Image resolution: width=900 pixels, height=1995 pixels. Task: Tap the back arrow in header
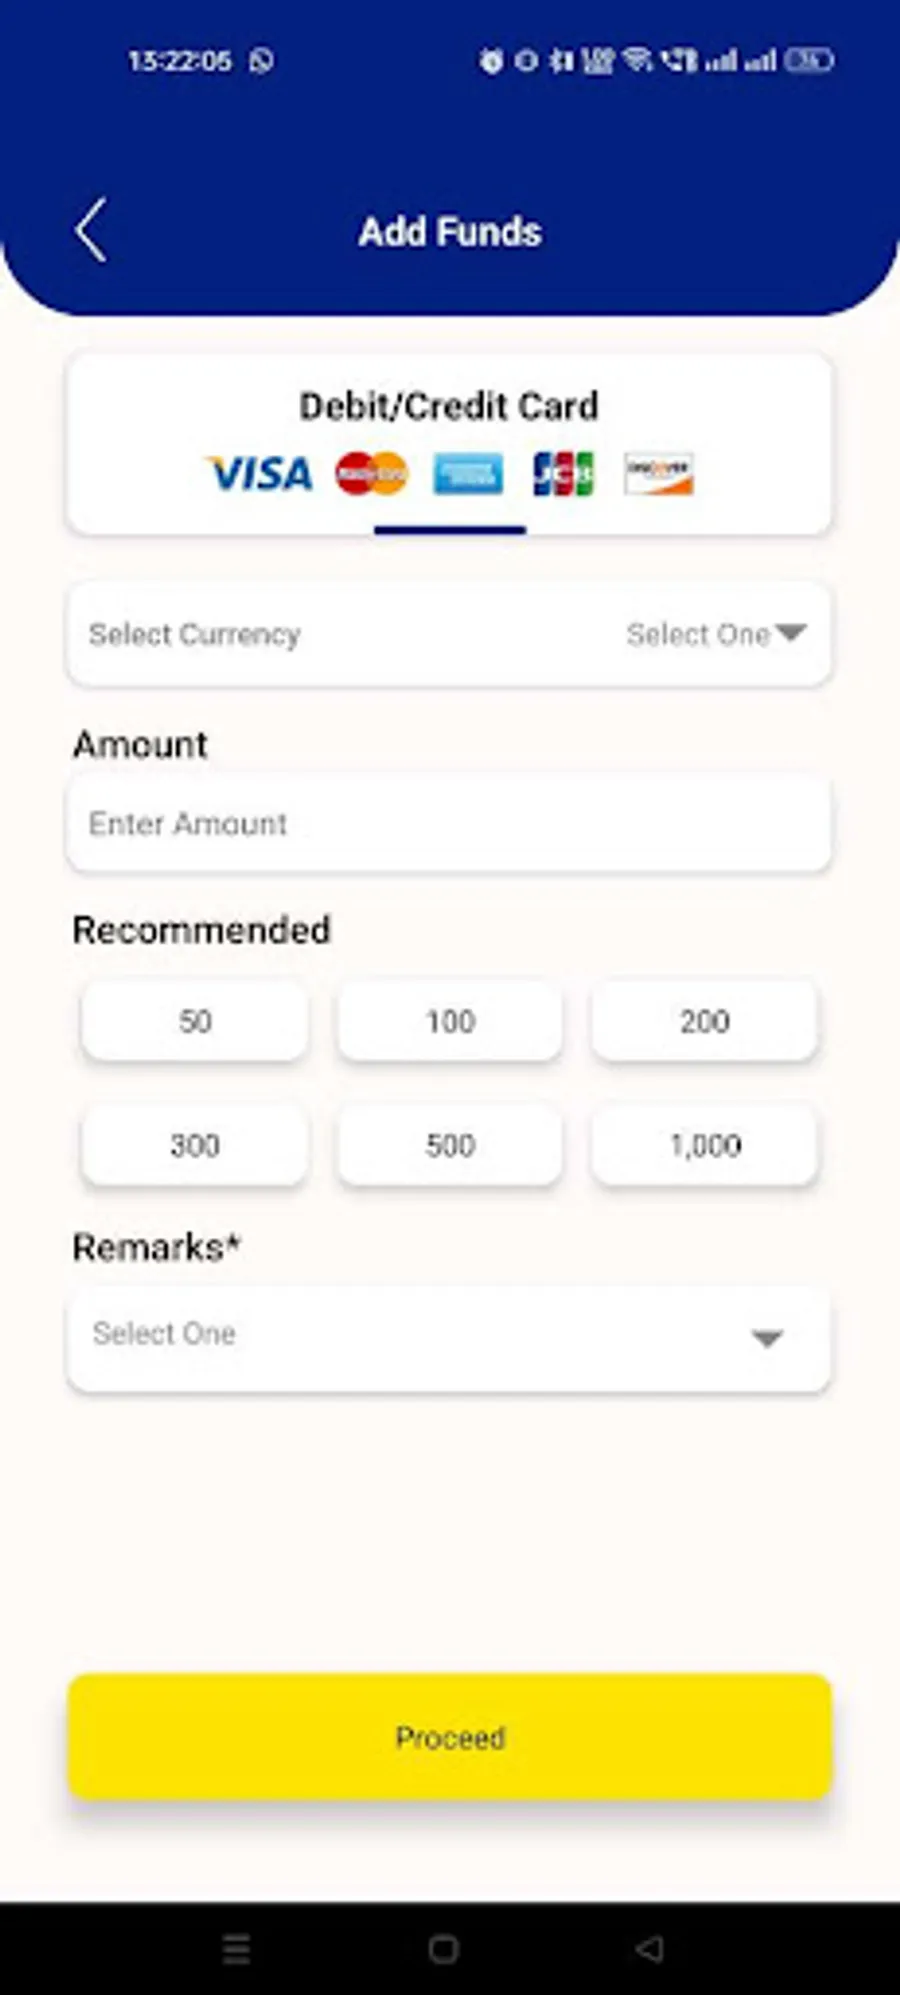pyautogui.click(x=91, y=231)
